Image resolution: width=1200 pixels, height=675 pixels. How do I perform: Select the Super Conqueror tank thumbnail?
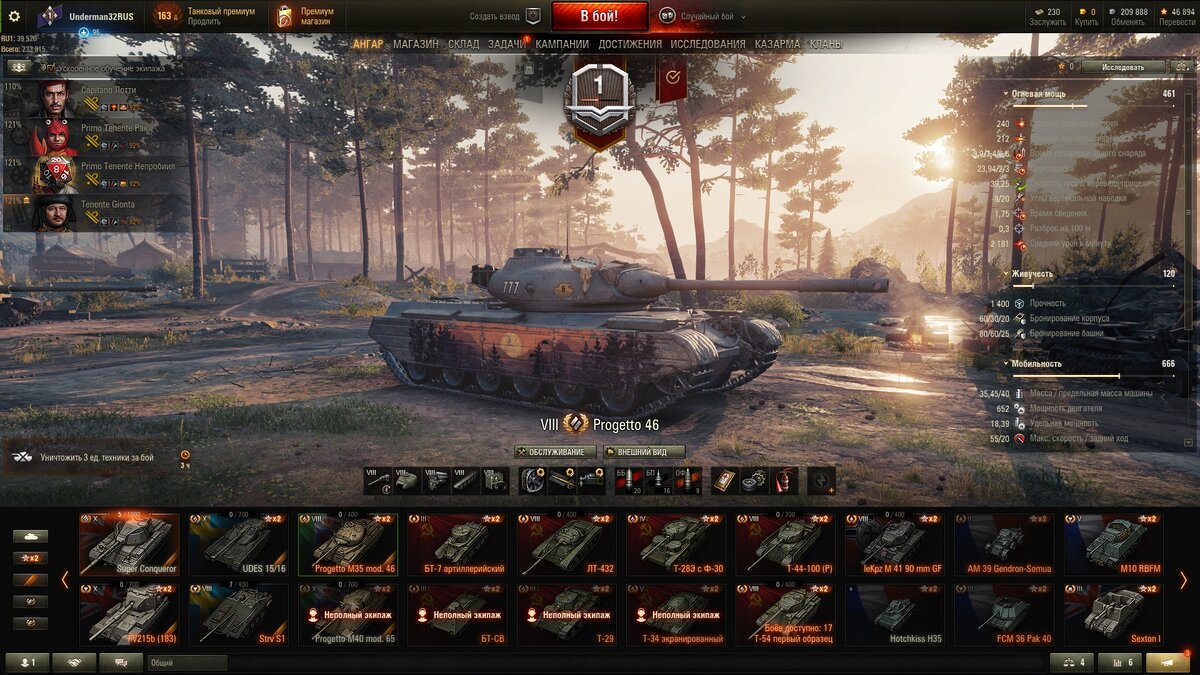(129, 544)
